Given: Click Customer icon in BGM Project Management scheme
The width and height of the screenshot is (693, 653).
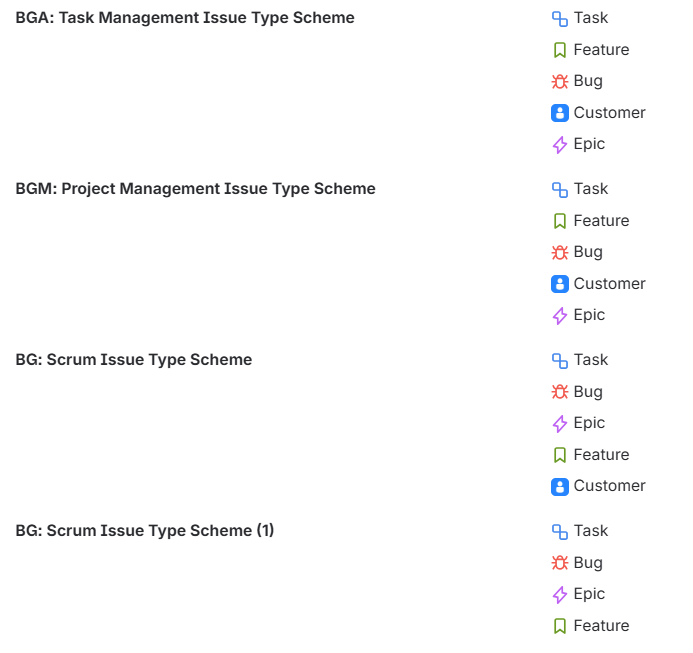Looking at the screenshot, I should click(x=560, y=284).
